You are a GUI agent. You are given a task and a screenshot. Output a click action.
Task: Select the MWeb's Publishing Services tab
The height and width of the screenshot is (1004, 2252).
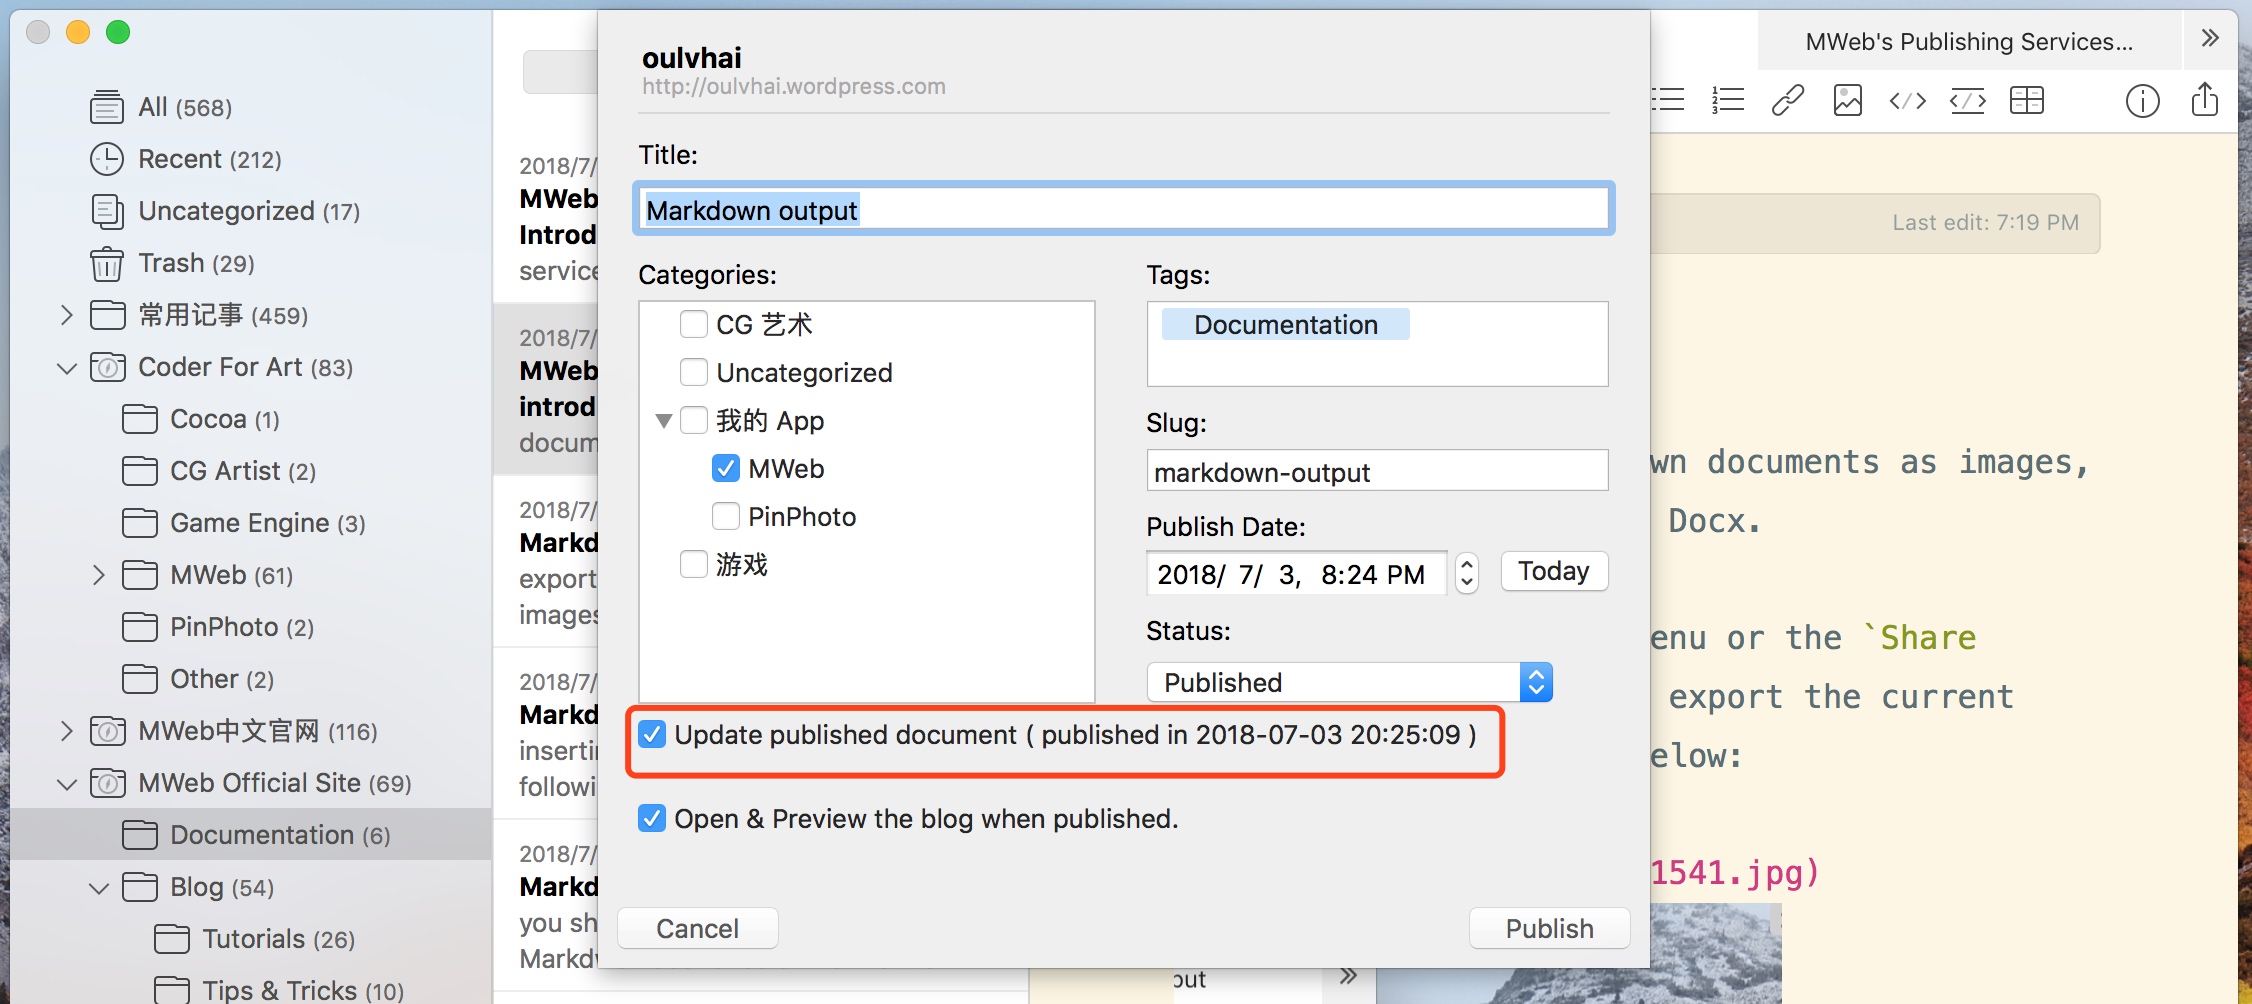pos(1968,42)
